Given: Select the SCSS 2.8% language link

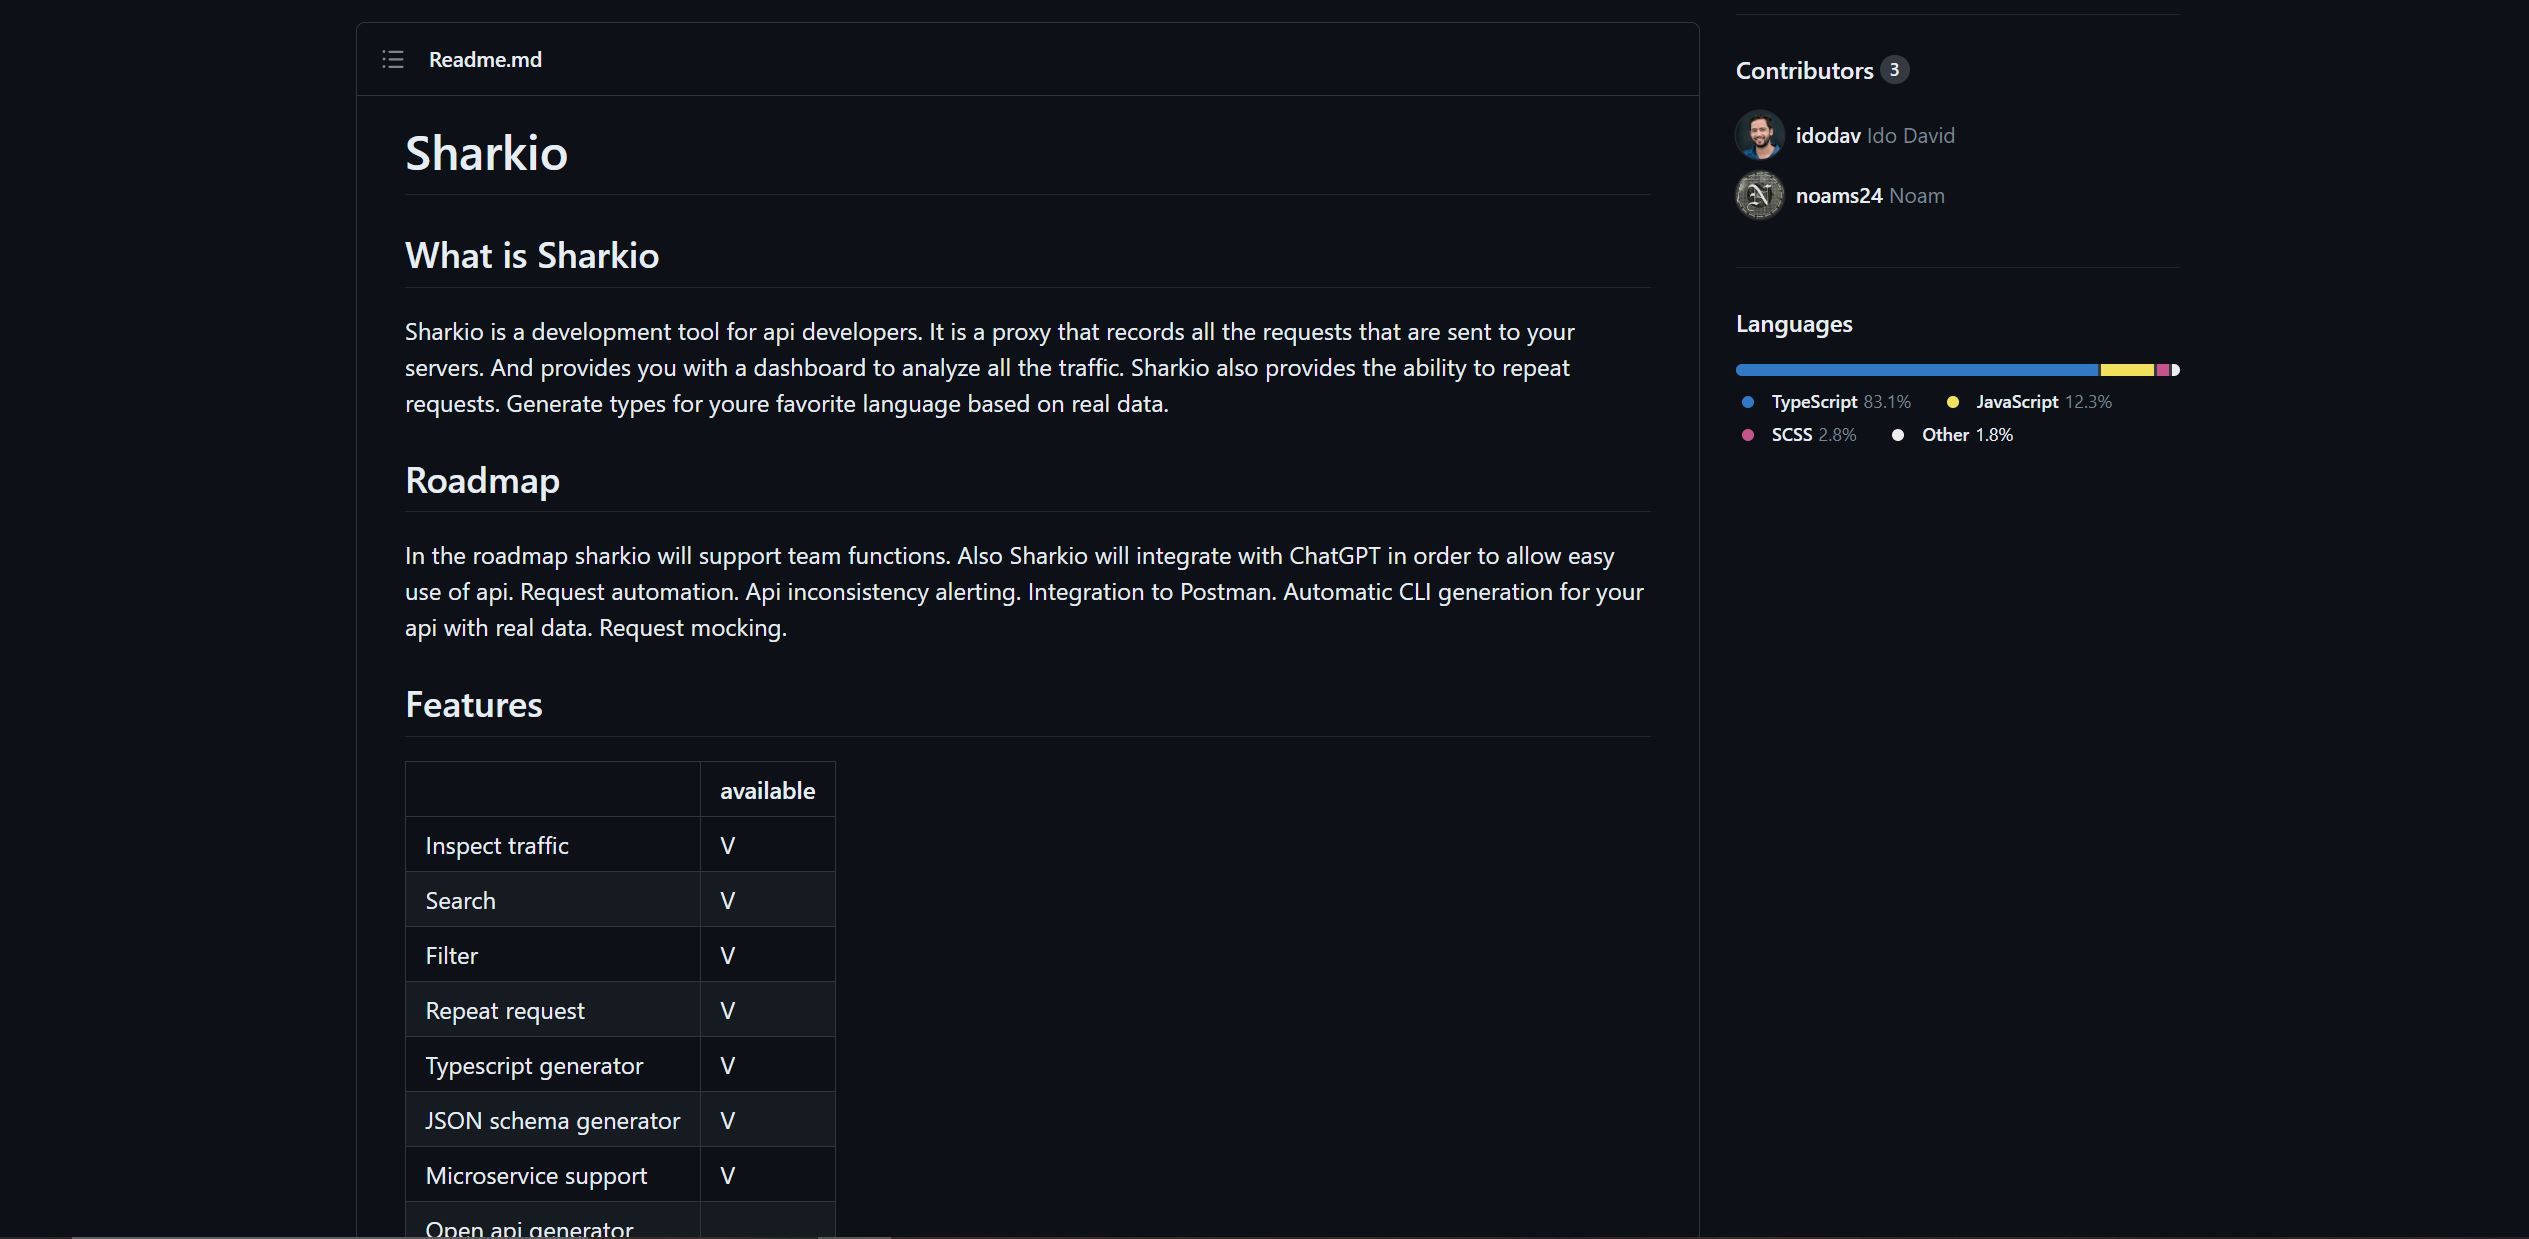Looking at the screenshot, I should [x=1813, y=435].
